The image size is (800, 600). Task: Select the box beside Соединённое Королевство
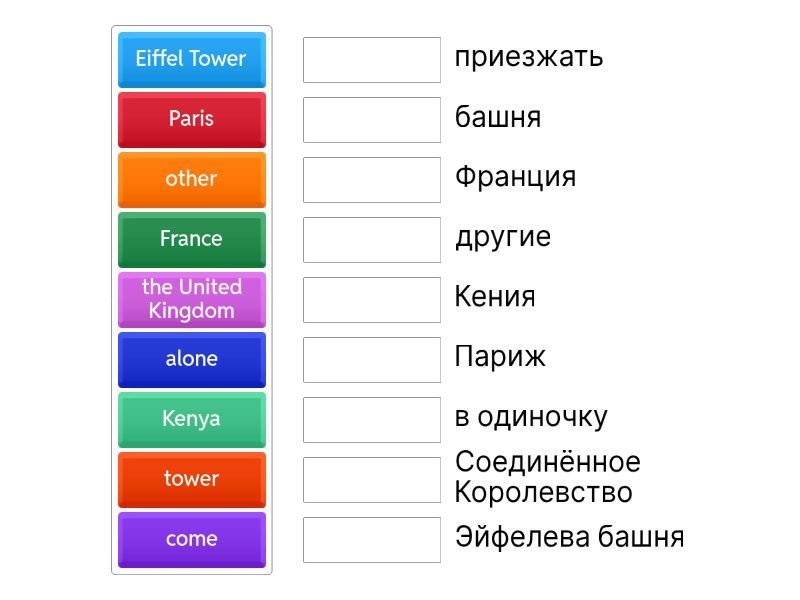(x=372, y=480)
